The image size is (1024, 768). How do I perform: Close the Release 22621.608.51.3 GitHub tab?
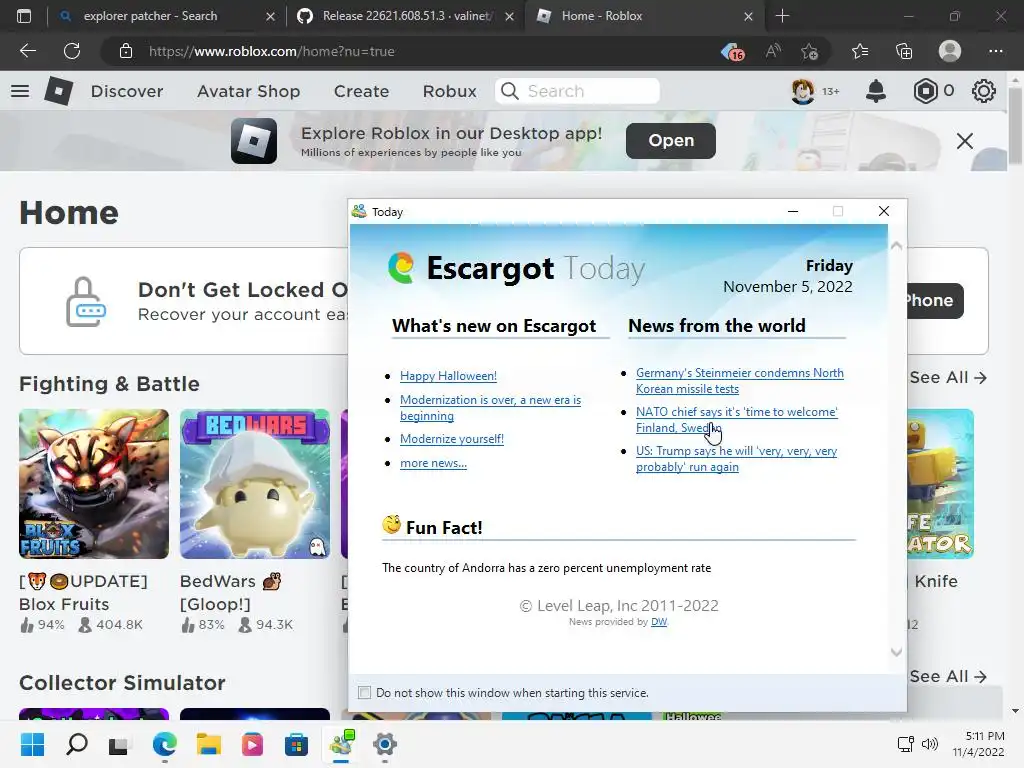click(509, 17)
